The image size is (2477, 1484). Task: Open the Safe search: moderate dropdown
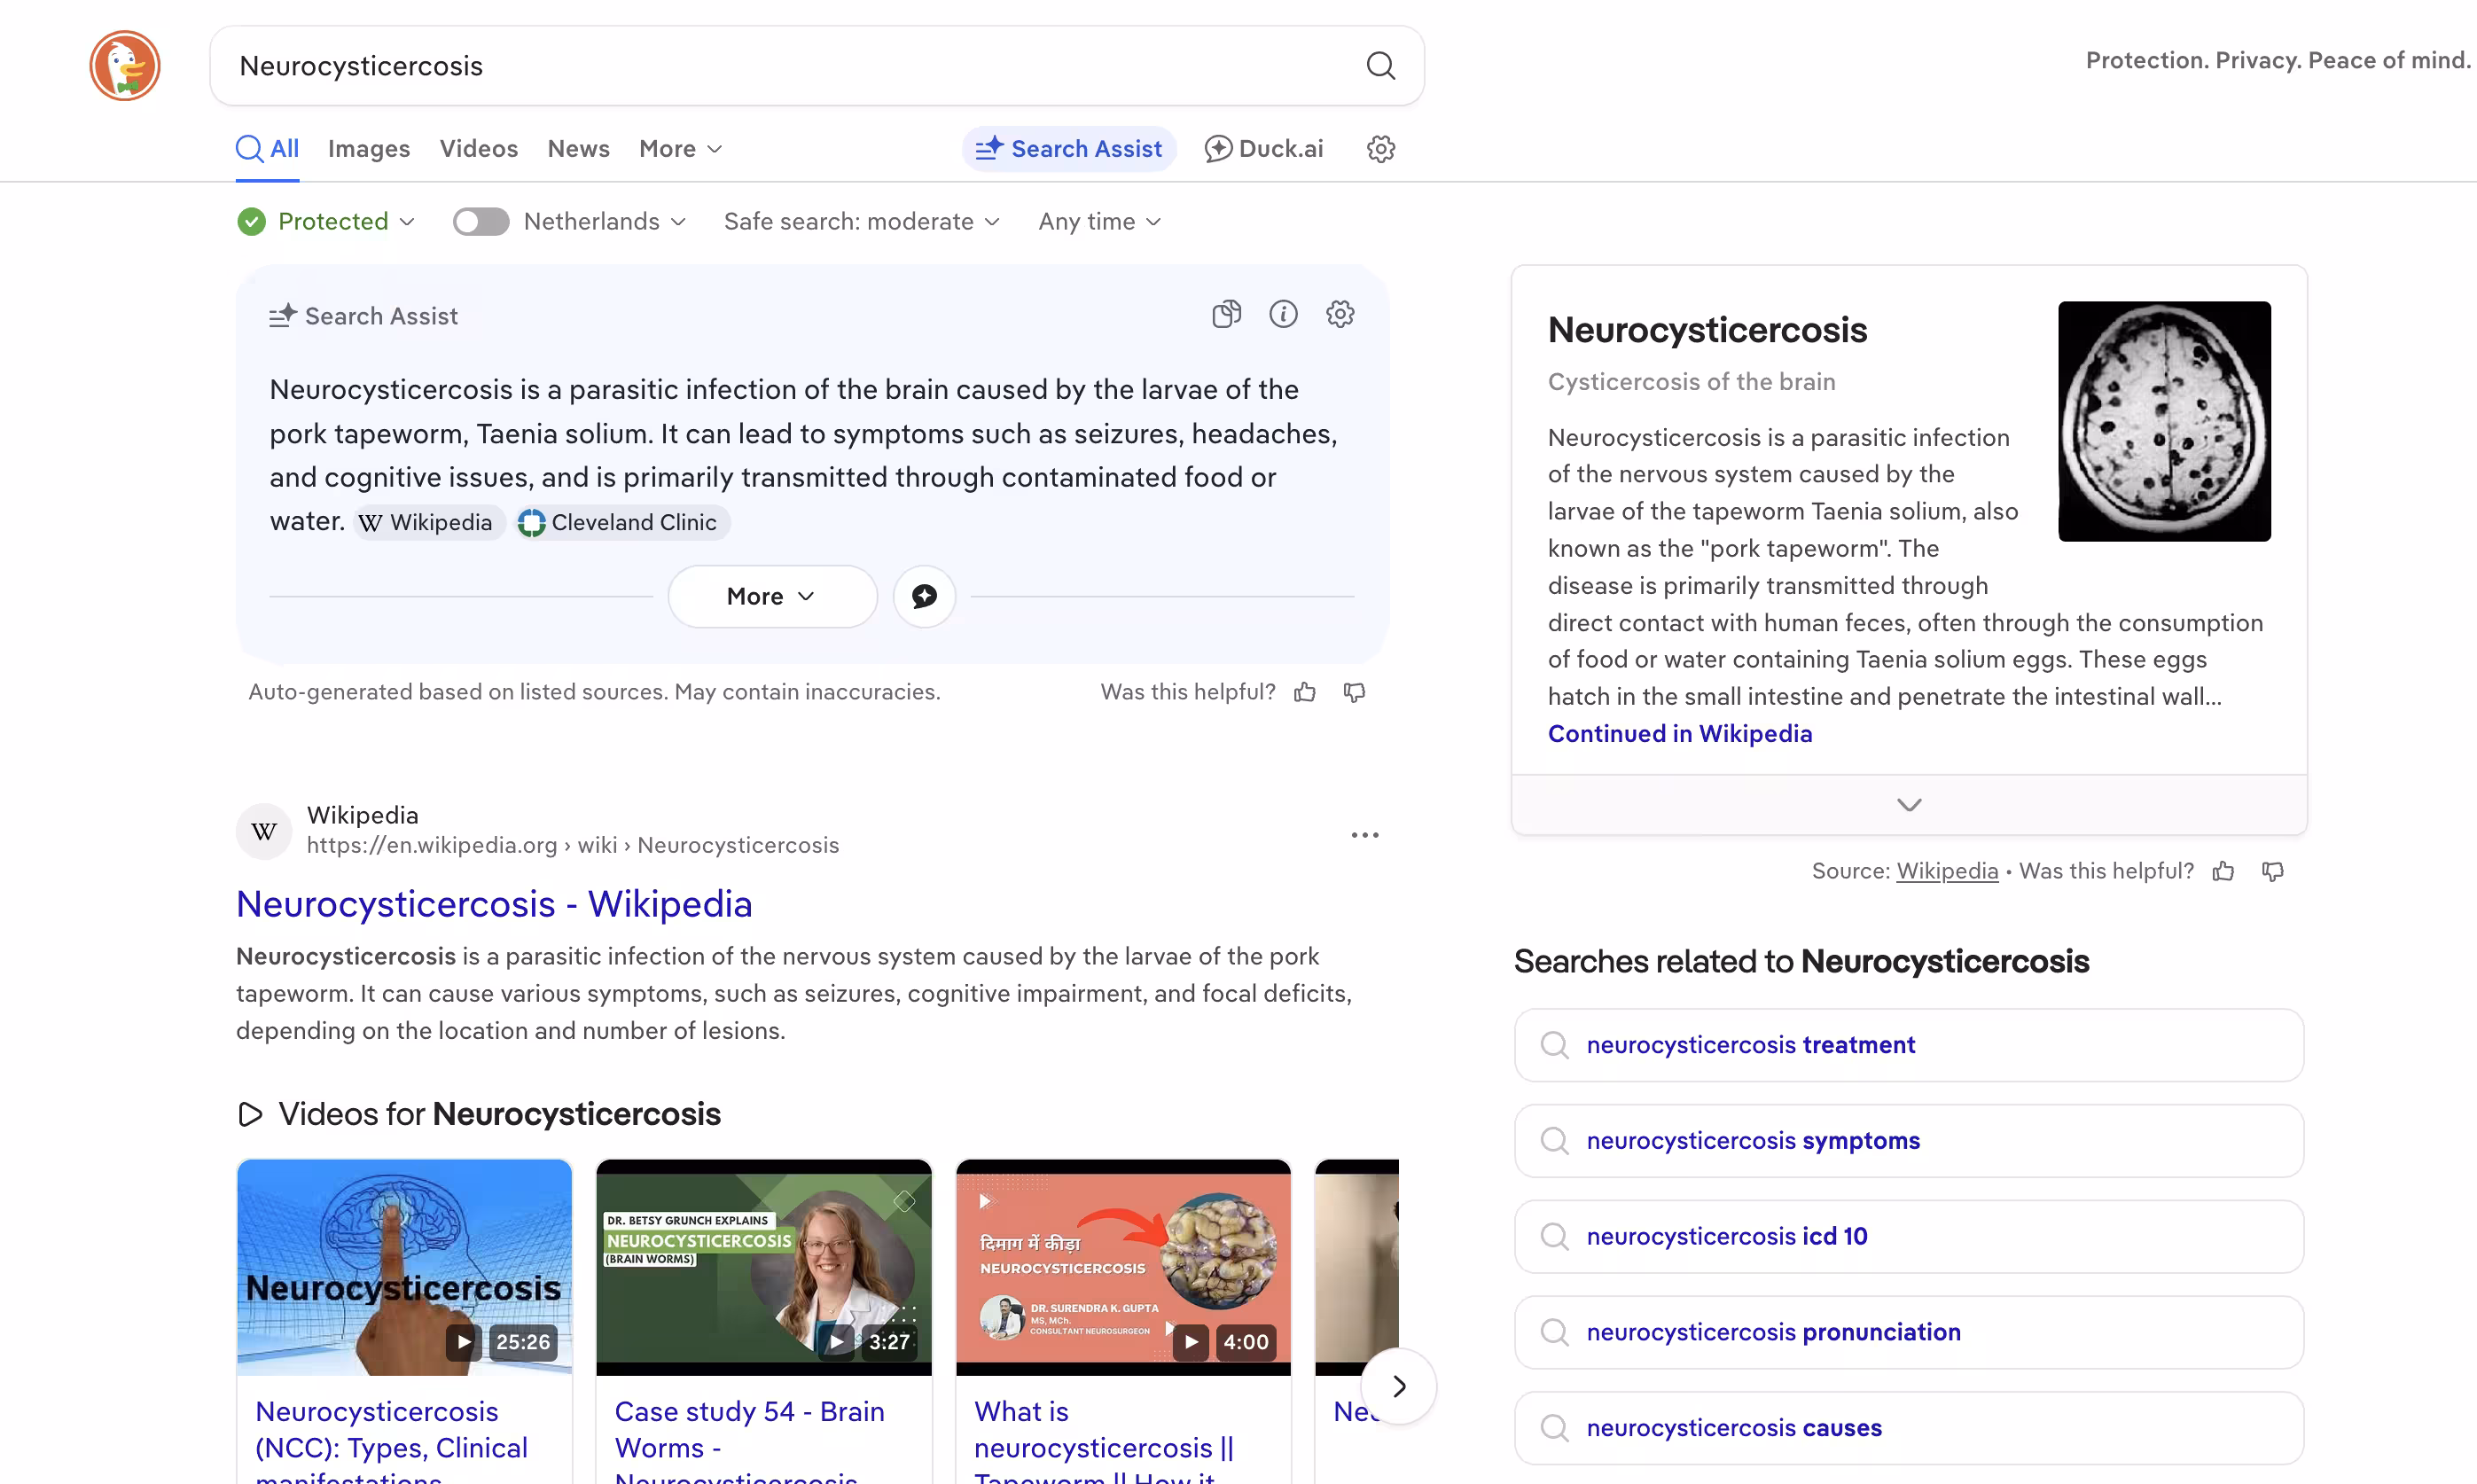[861, 221]
